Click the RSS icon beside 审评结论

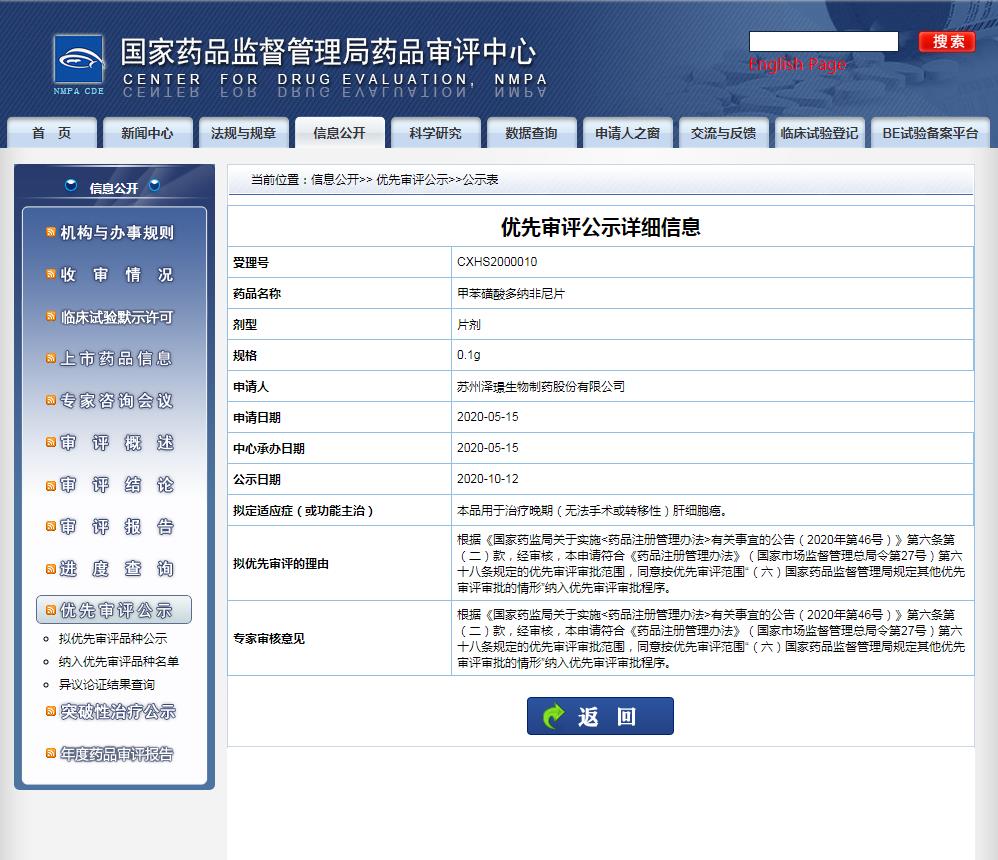point(51,485)
